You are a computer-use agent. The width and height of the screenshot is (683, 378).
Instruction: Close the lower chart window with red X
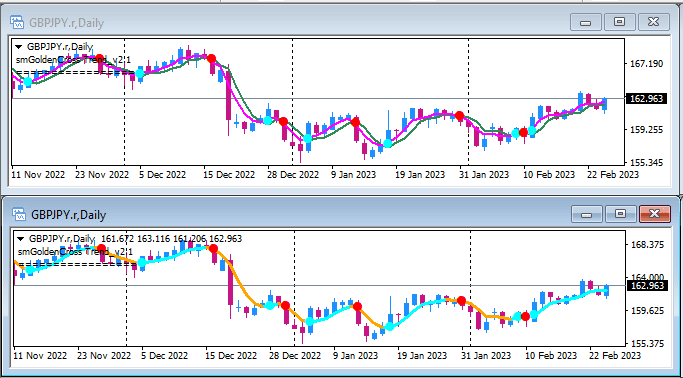655,214
